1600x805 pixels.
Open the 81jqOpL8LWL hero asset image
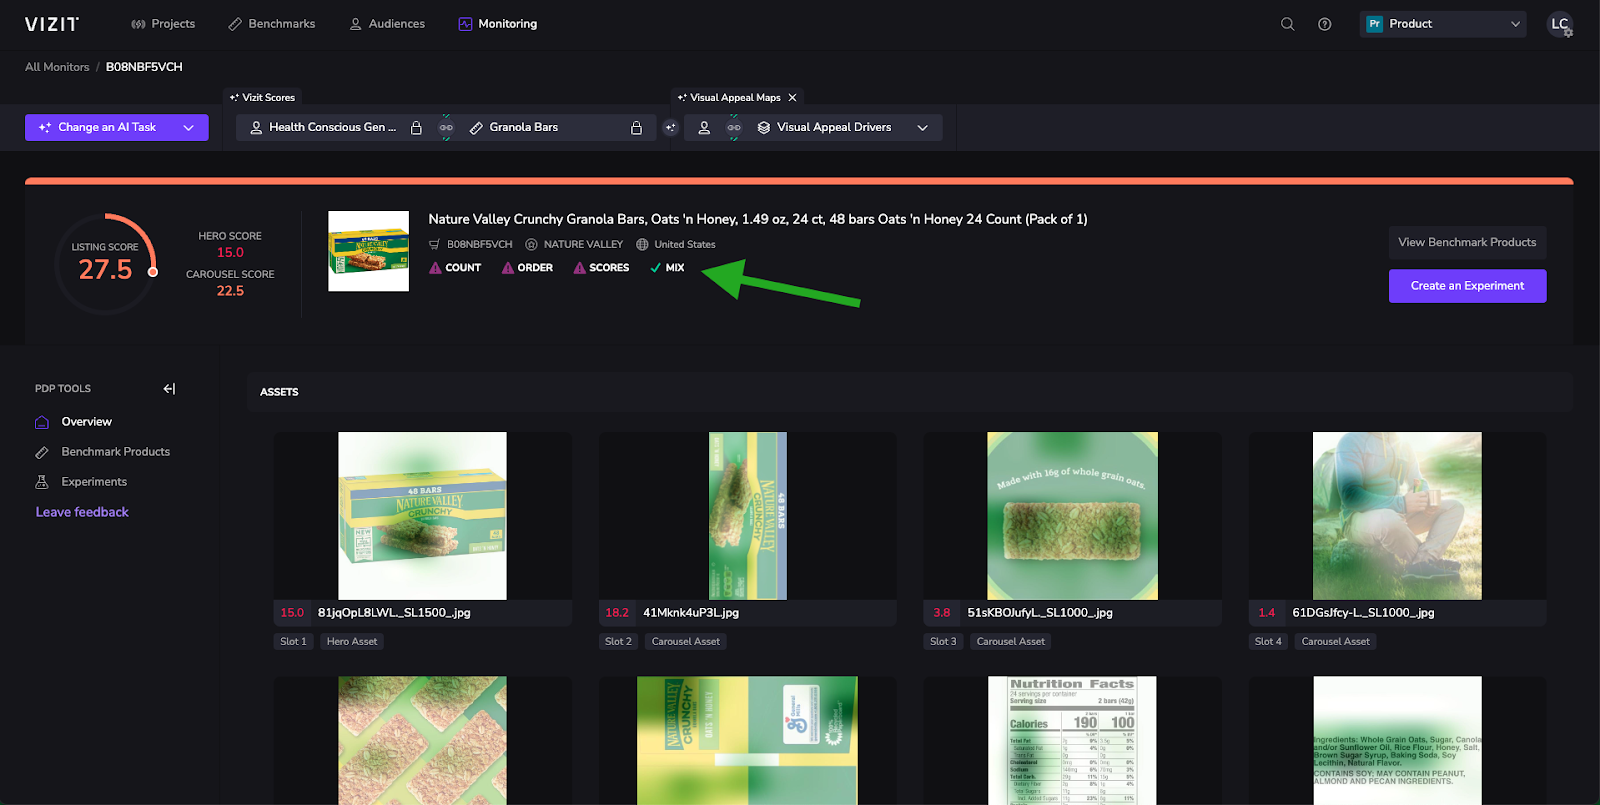click(x=422, y=516)
